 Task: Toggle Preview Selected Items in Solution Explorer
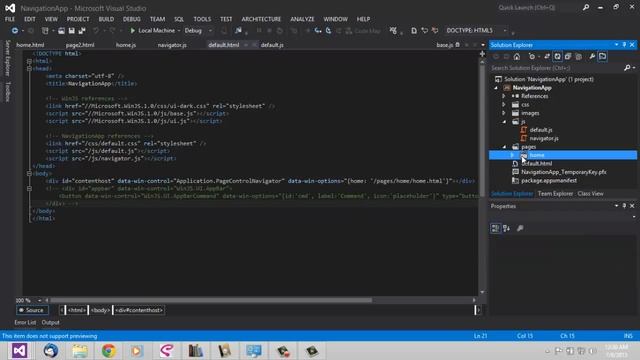(x=602, y=57)
